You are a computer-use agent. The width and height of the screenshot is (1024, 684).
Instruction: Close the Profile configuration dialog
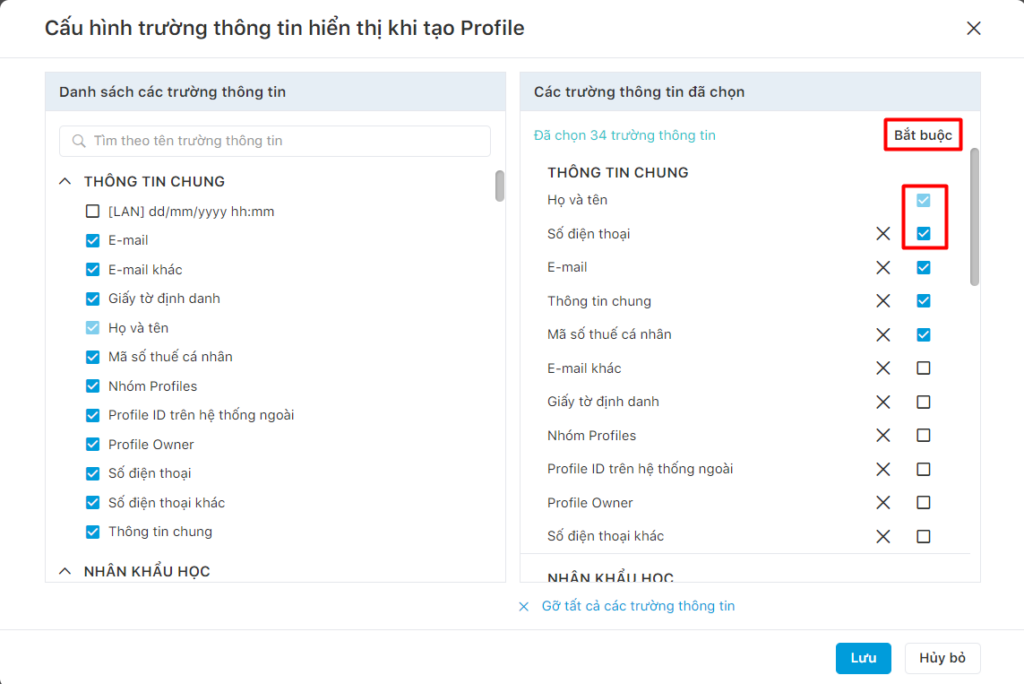click(x=973, y=28)
